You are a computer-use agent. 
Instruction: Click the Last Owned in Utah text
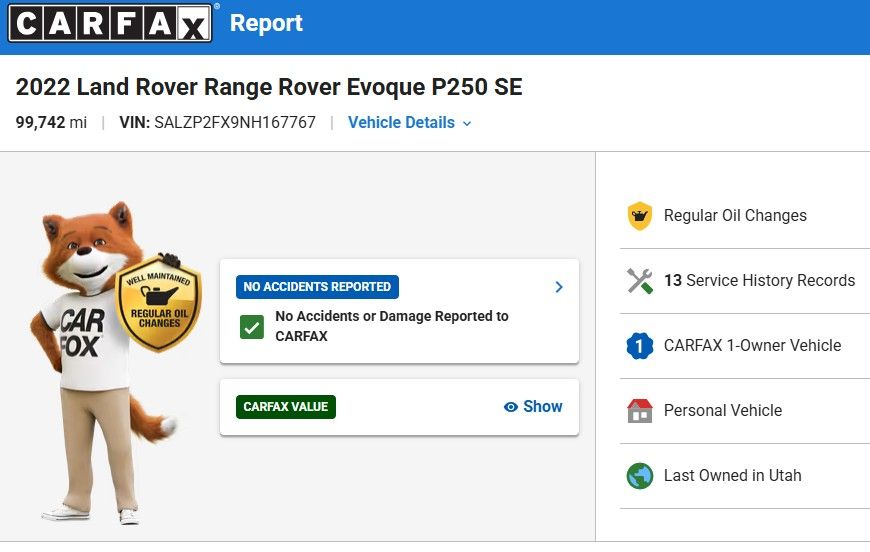click(x=732, y=475)
